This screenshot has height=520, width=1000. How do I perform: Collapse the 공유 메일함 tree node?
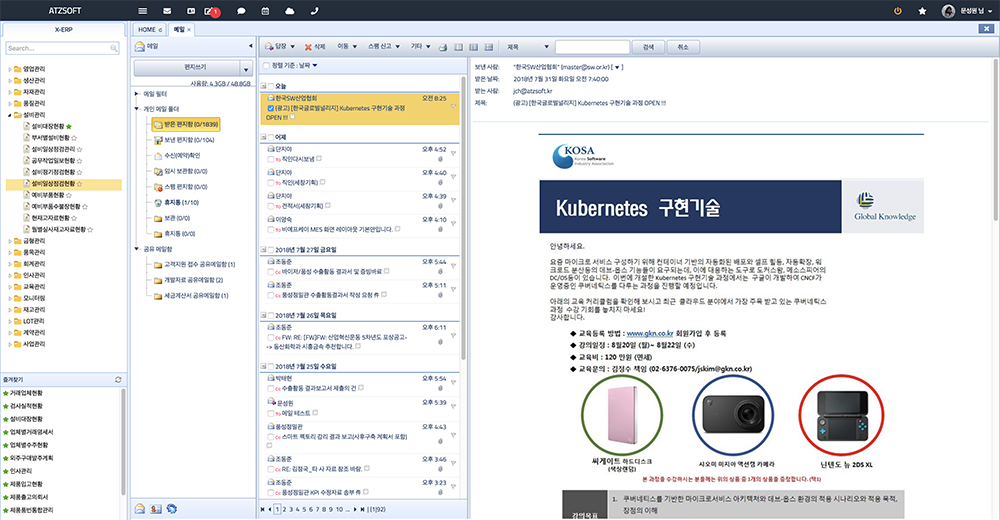click(136, 249)
